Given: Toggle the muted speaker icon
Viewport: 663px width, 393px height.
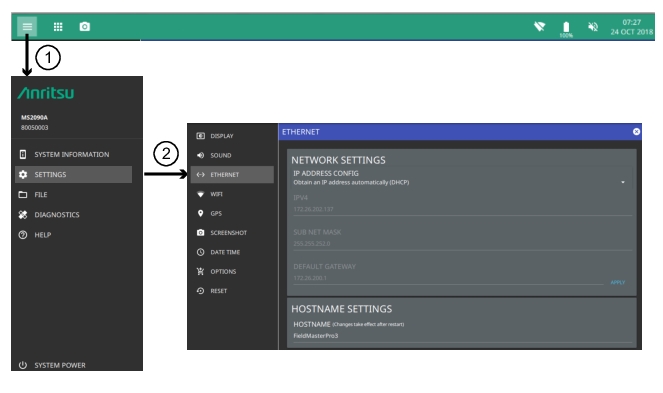Looking at the screenshot, I should [593, 27].
